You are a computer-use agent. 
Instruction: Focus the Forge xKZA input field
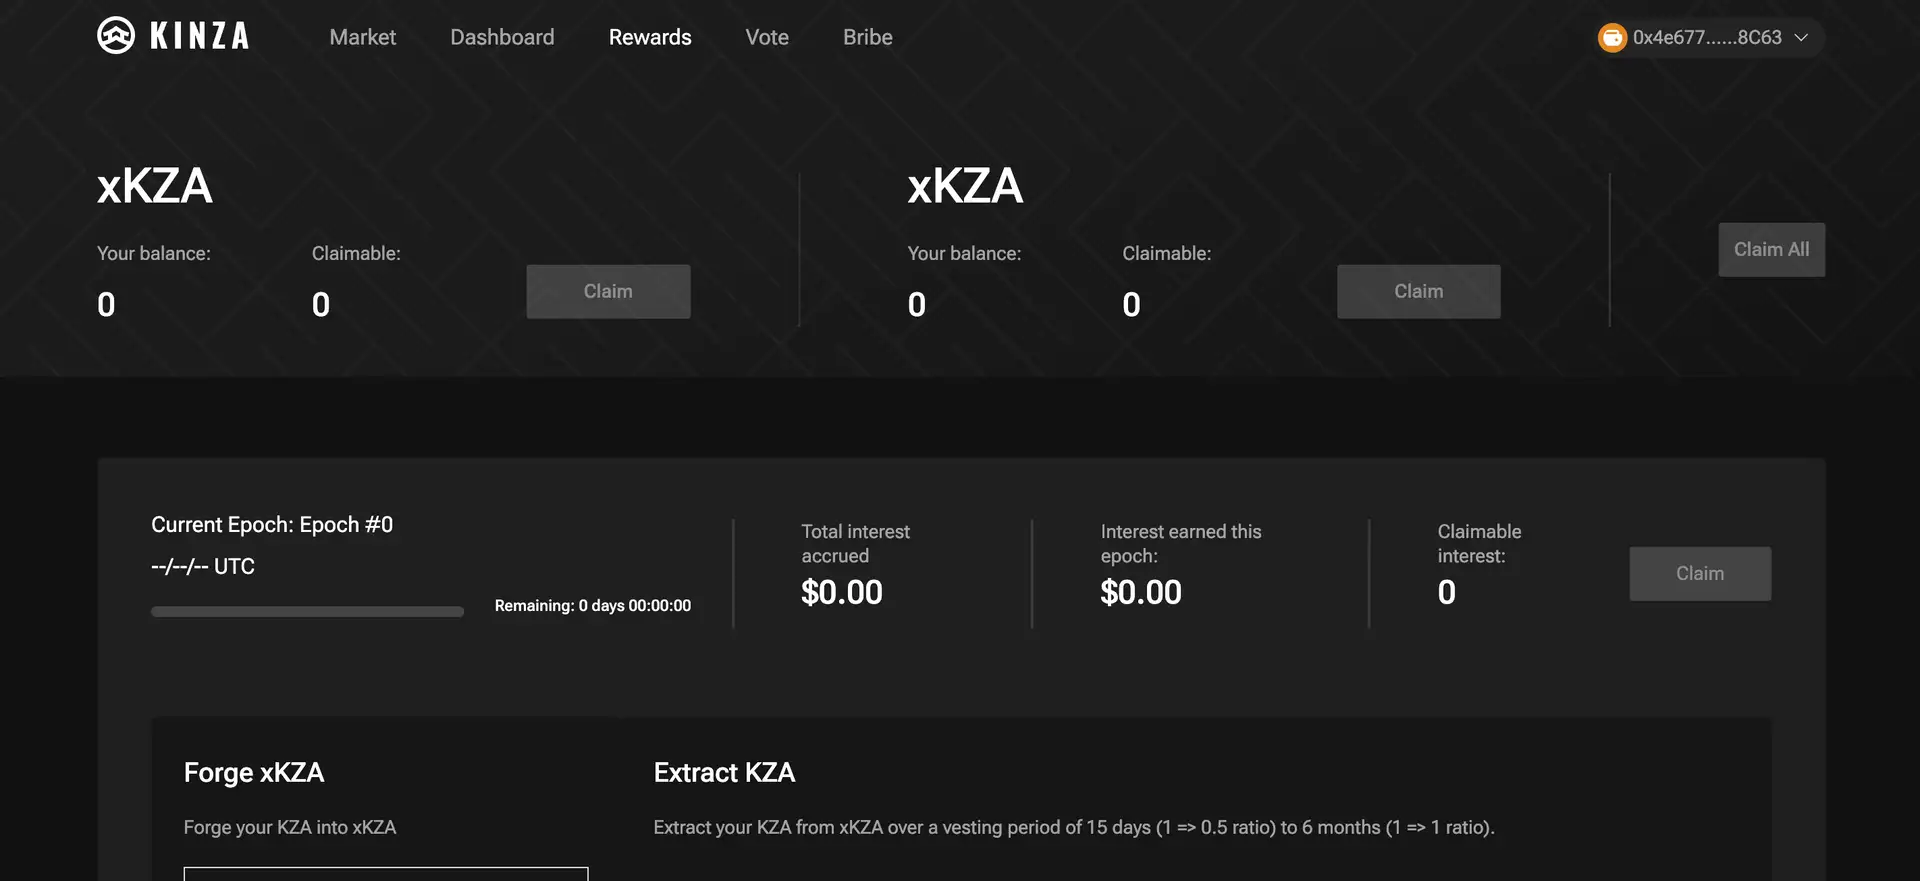tap(386, 873)
